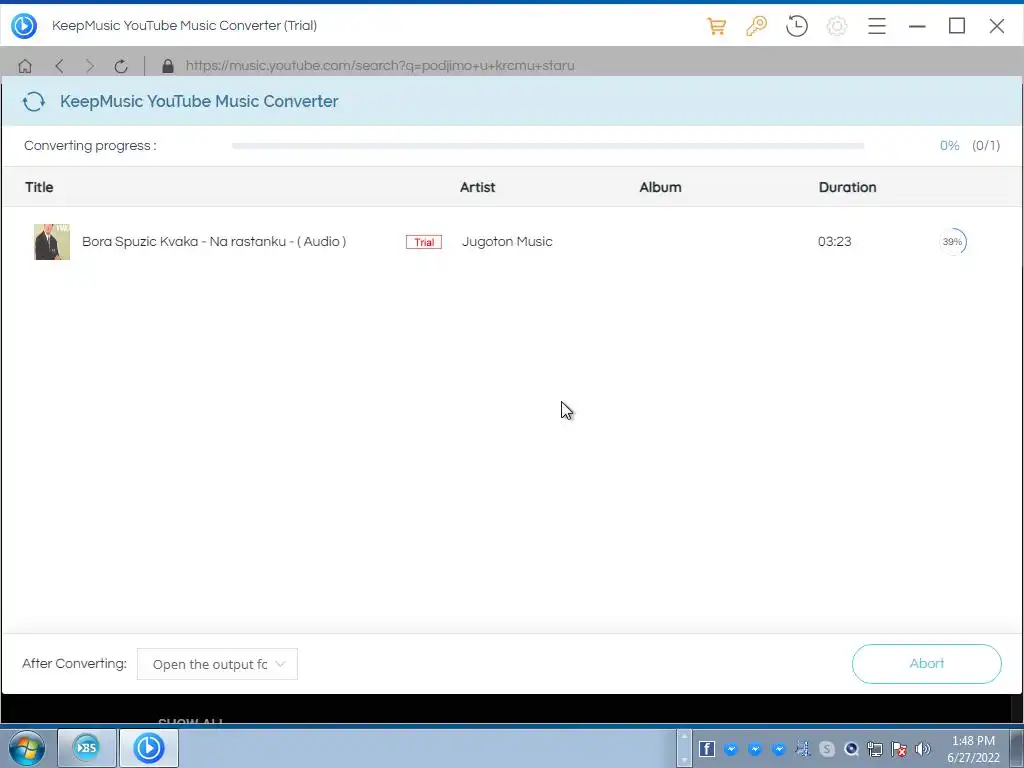Click the Album column header
This screenshot has height=768, width=1024.
(x=660, y=187)
